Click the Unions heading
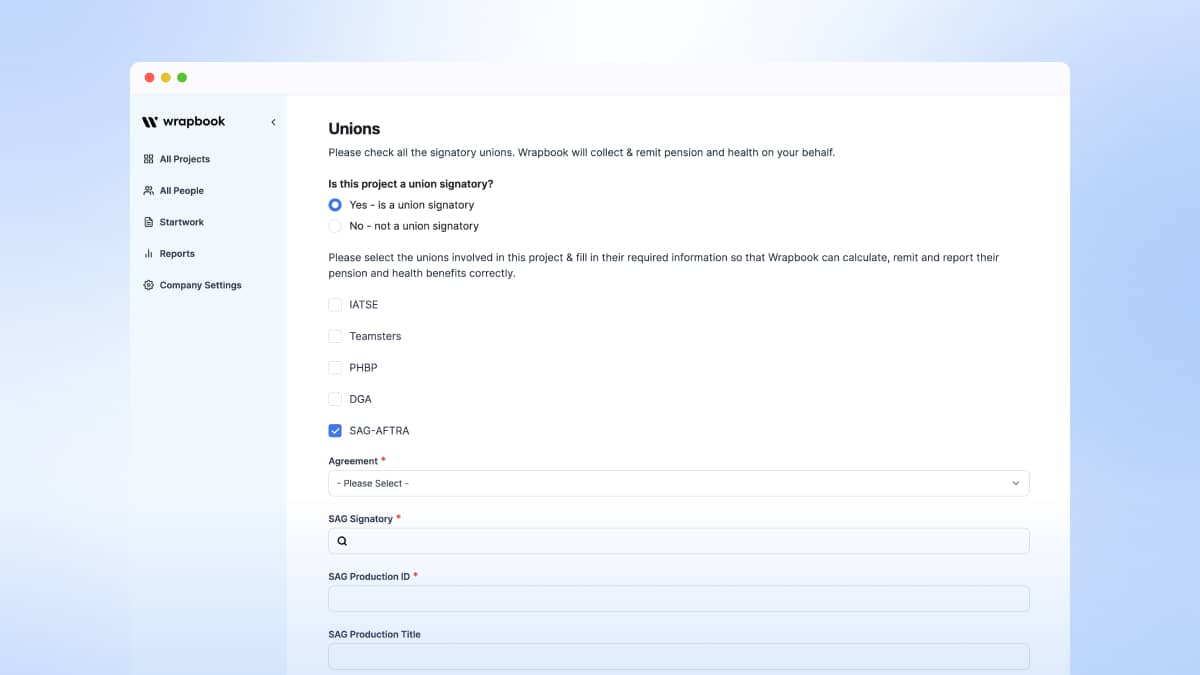 [x=354, y=129]
